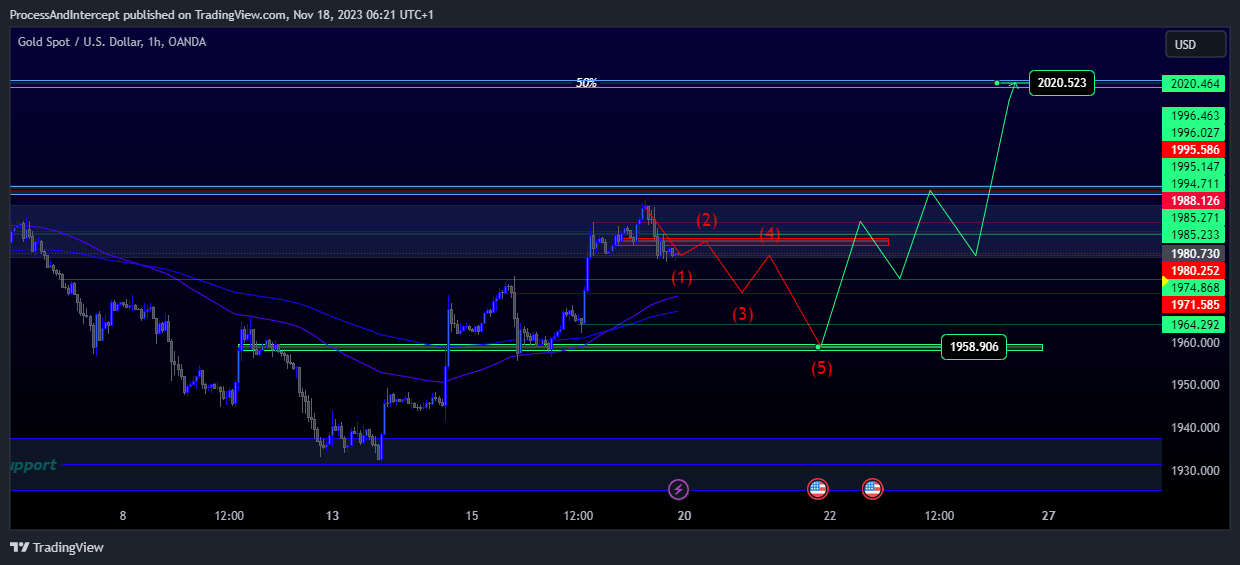Click date label 15 on time axis
1240x565 pixels.
472,516
